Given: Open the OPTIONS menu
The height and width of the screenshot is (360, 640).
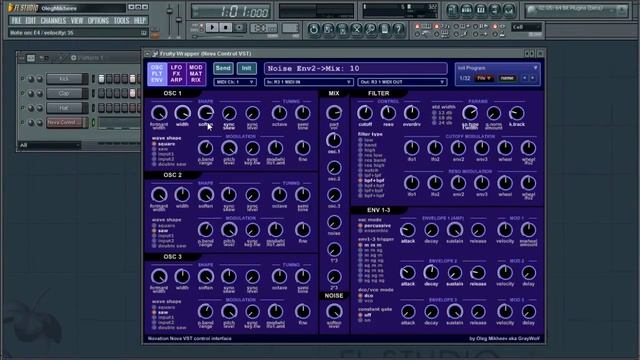Looking at the screenshot, I should [98, 20].
